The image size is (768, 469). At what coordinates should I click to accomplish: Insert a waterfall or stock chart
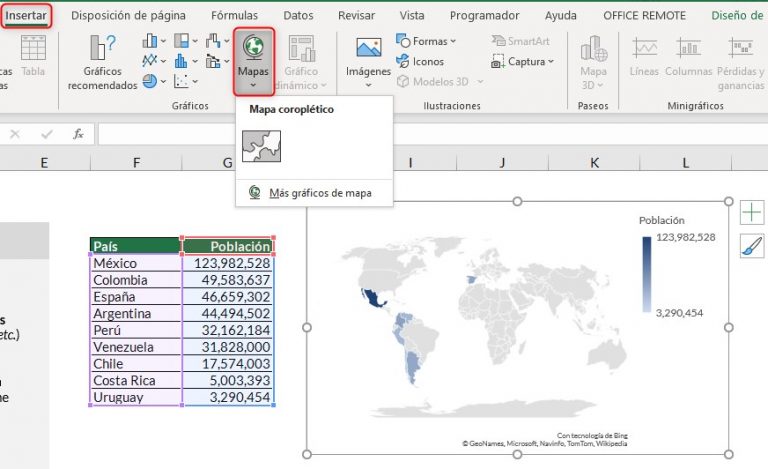pos(217,41)
